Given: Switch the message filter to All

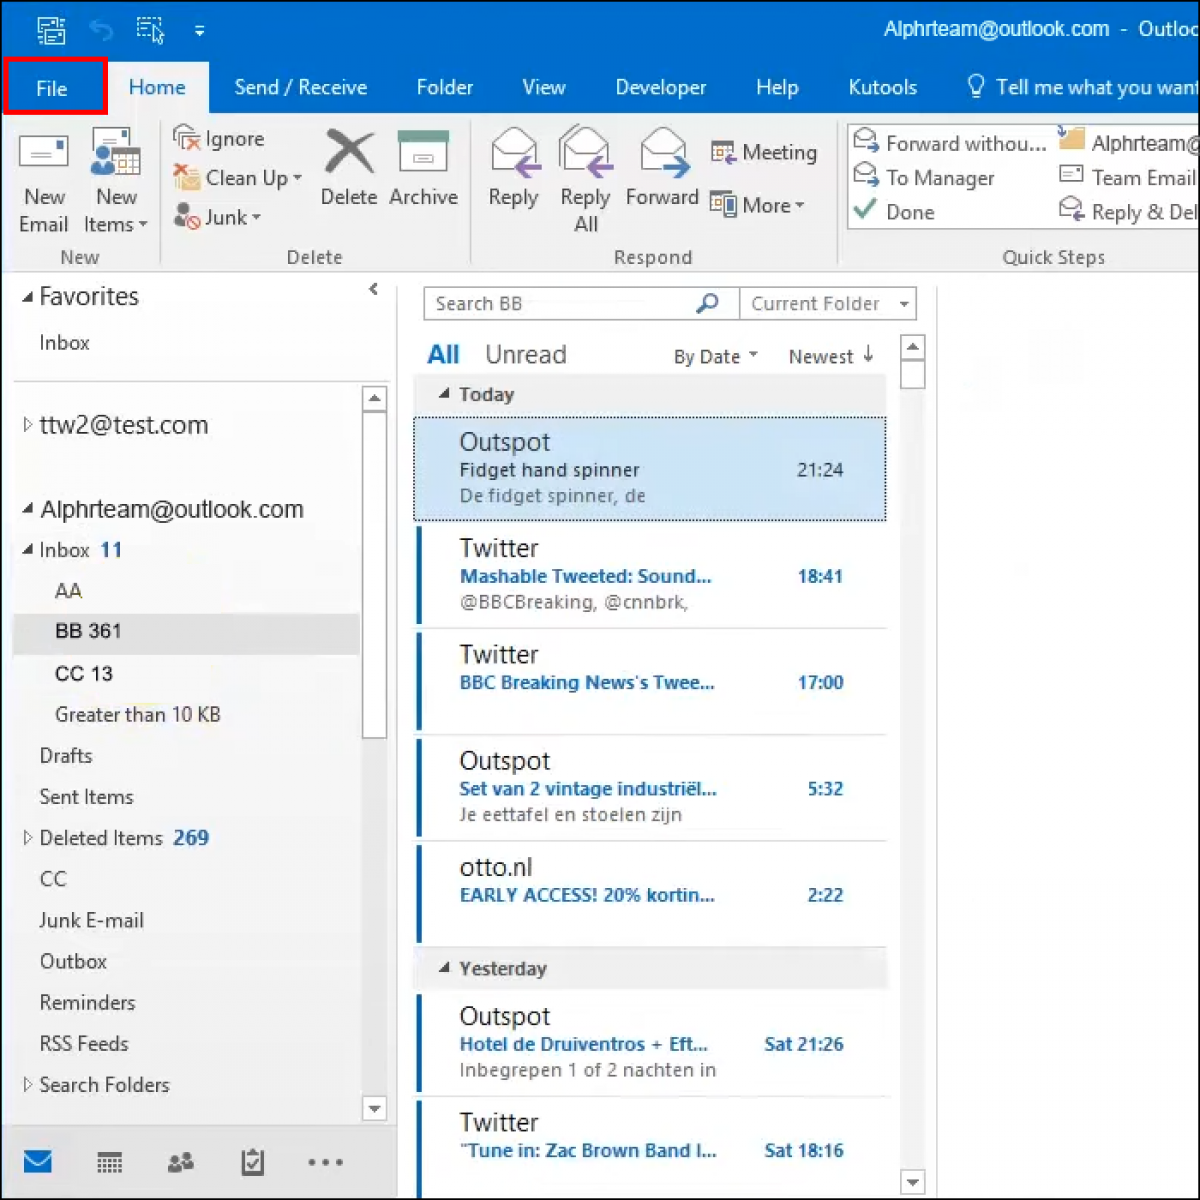Looking at the screenshot, I should pyautogui.click(x=443, y=354).
